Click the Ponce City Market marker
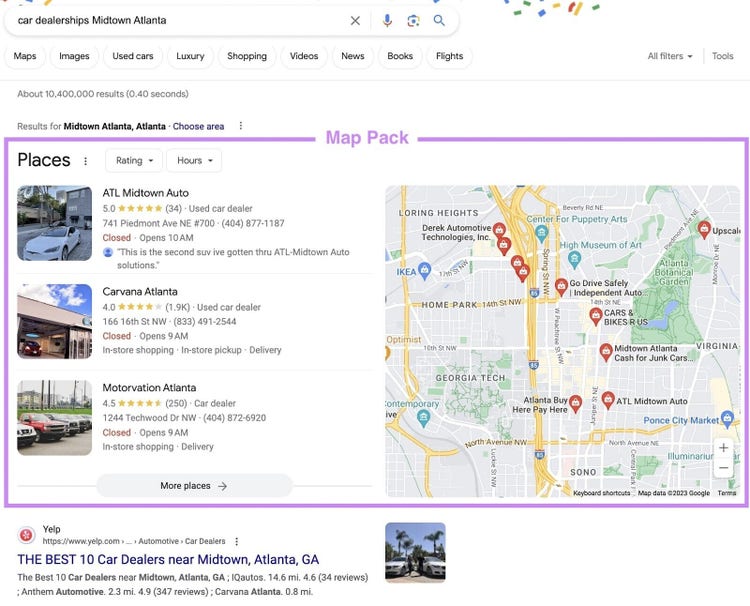 point(727,419)
